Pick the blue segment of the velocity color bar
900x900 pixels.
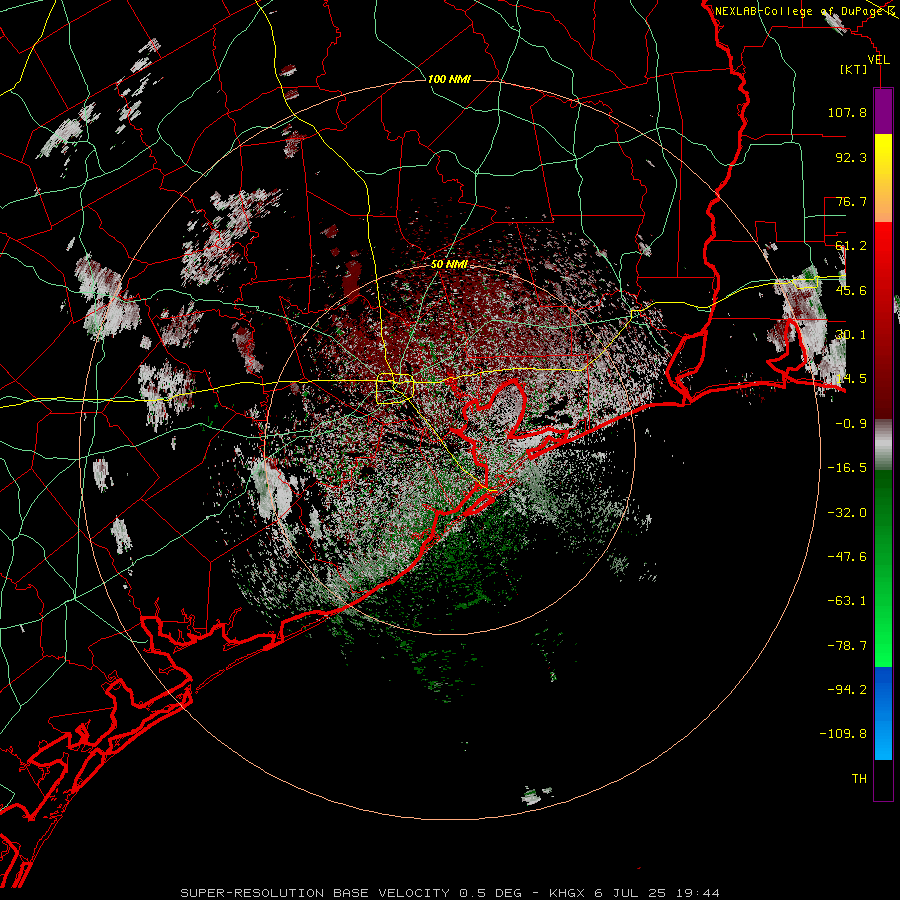pyautogui.click(x=883, y=713)
